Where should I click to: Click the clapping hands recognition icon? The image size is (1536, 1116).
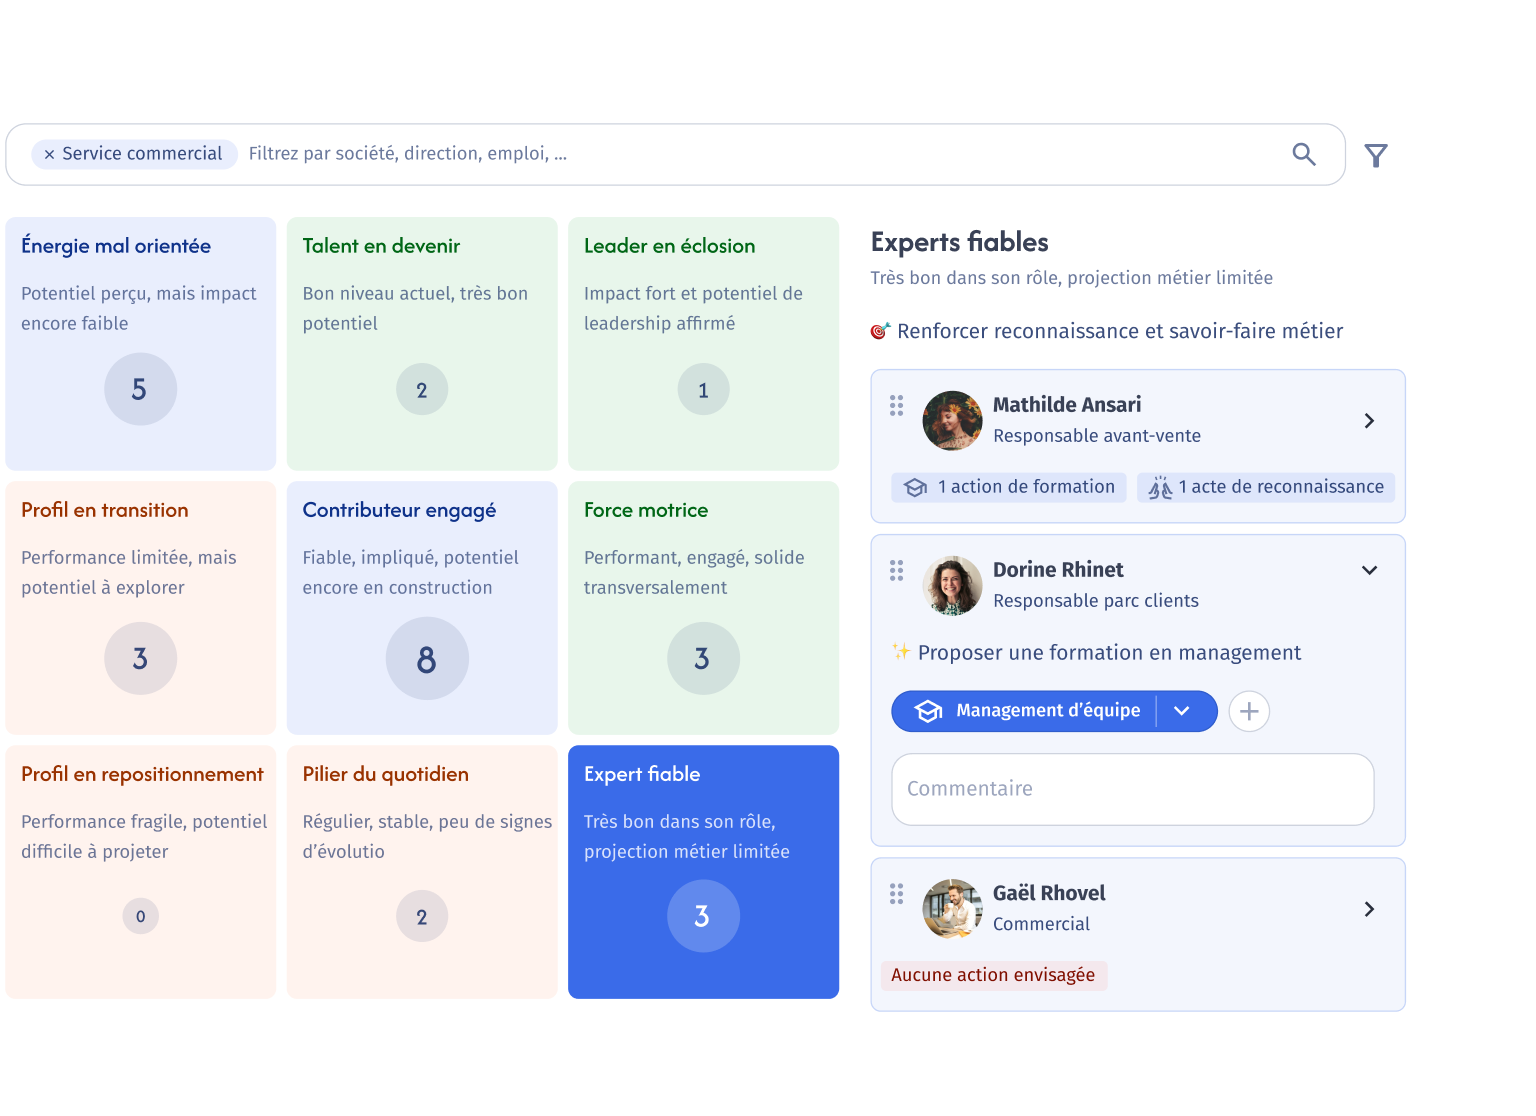coord(1160,487)
